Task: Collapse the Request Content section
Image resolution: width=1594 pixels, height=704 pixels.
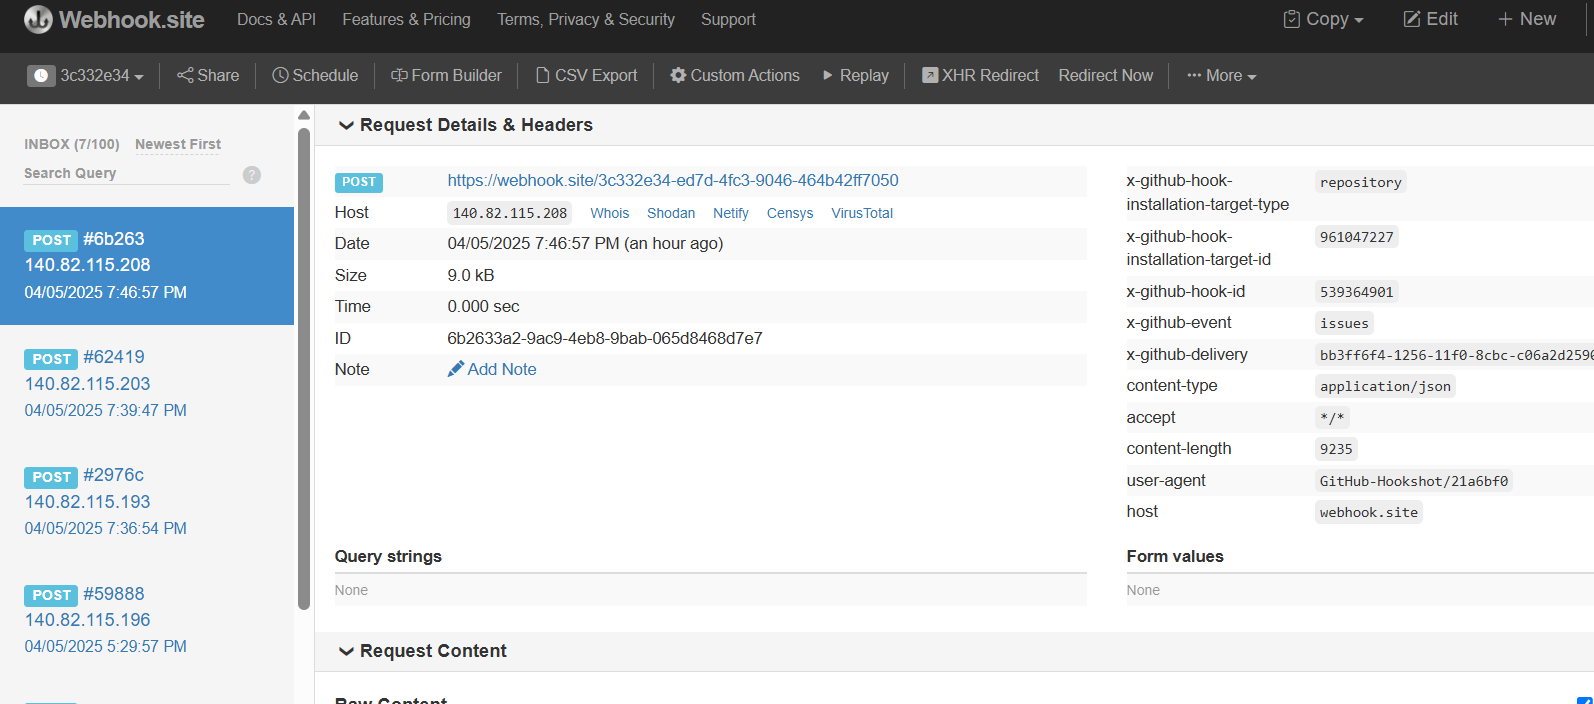Action: [423, 651]
